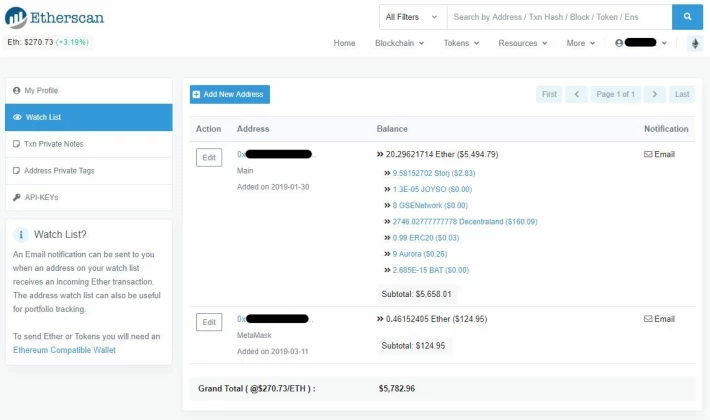Open the All Filters dropdown

pos(413,17)
